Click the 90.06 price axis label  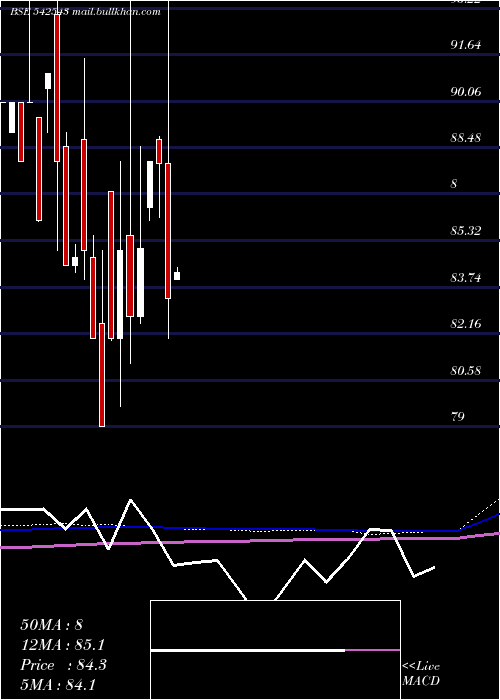[466, 92]
